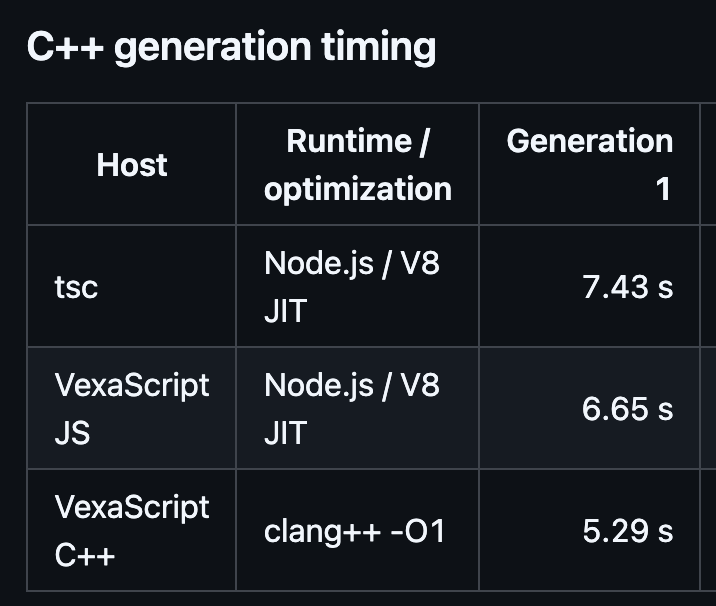Click 'JS' text under VexaScript in second row
This screenshot has height=606, width=716.
tap(72, 433)
